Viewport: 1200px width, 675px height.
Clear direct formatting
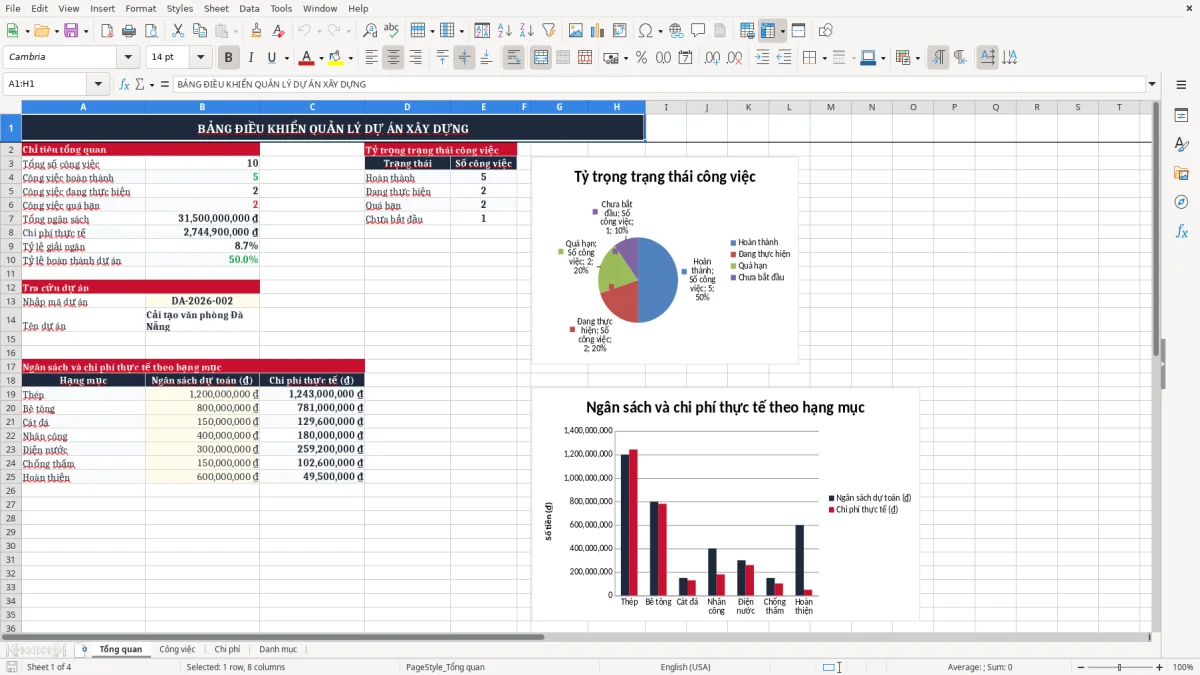[277, 31]
